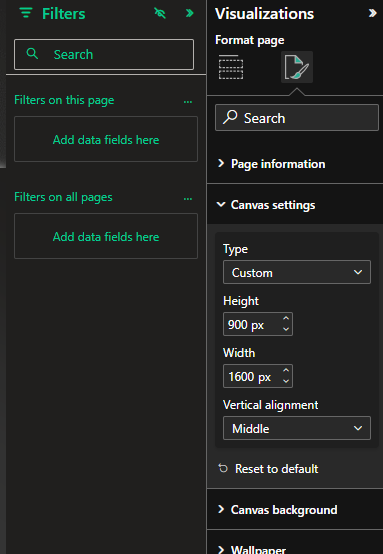The image size is (383, 554).
Task: Click the Filters funnel icon
Action: click(x=26, y=13)
